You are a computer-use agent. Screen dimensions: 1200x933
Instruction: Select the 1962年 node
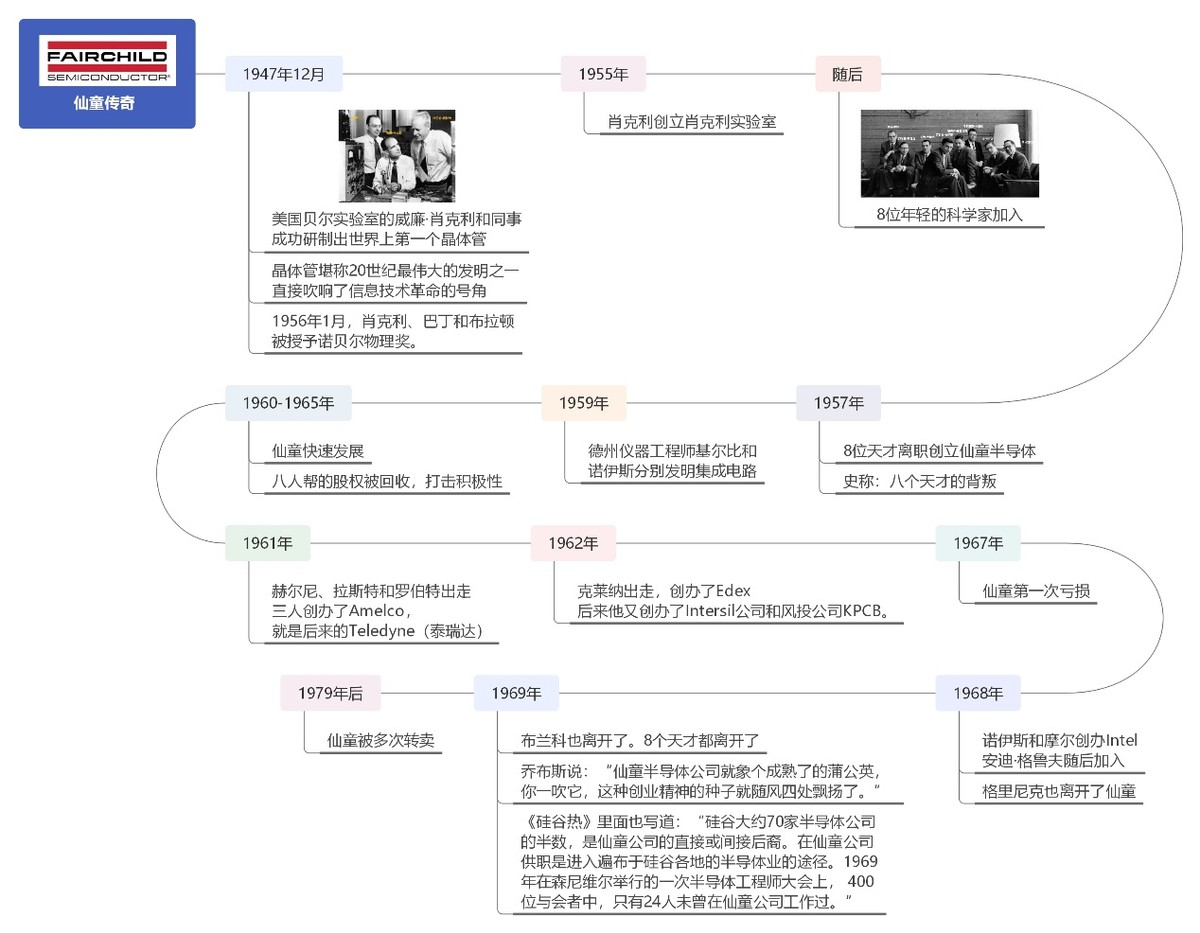pos(572,543)
